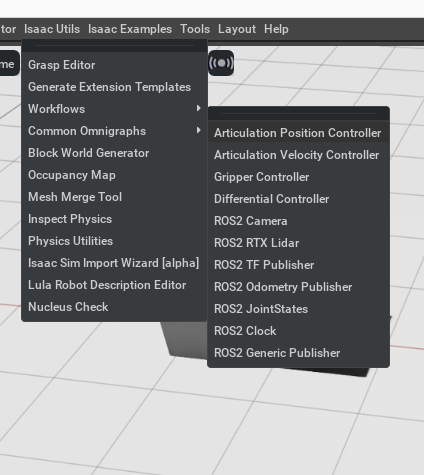Open the Isaac Utils menu
Image resolution: width=424 pixels, height=475 pixels.
(x=52, y=29)
